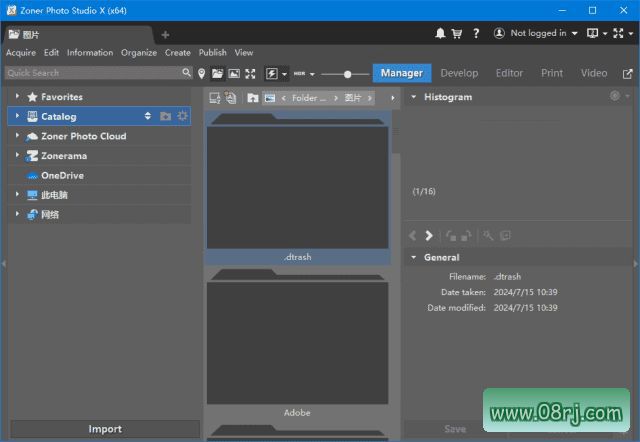
Task: Click the fullscreen icon beside preview icon
Action: 250,73
